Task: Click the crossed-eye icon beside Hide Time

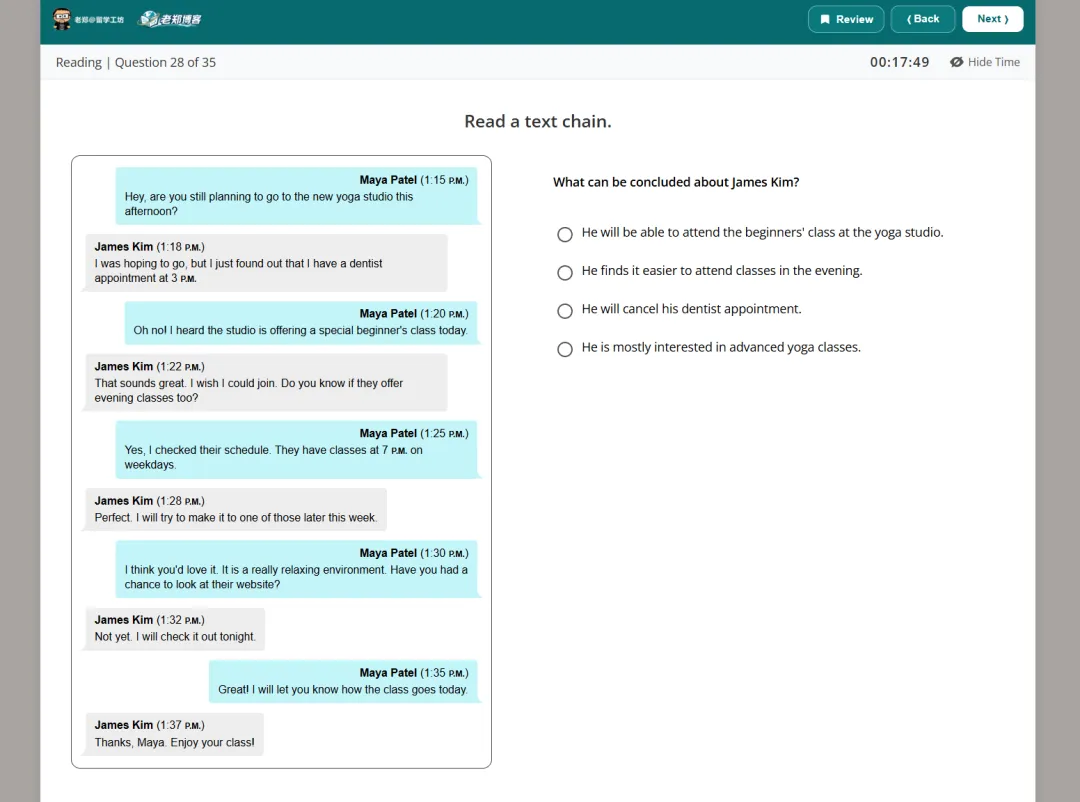Action: [x=956, y=62]
